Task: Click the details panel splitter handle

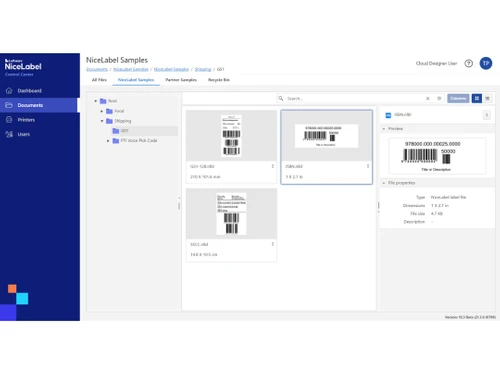Action: tap(378, 206)
